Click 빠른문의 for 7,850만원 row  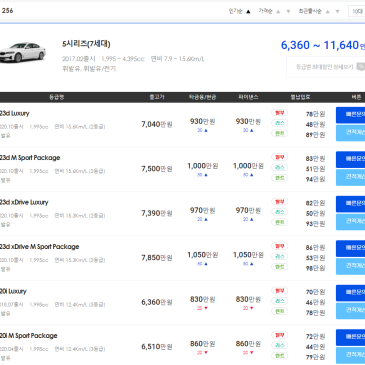tap(350, 248)
